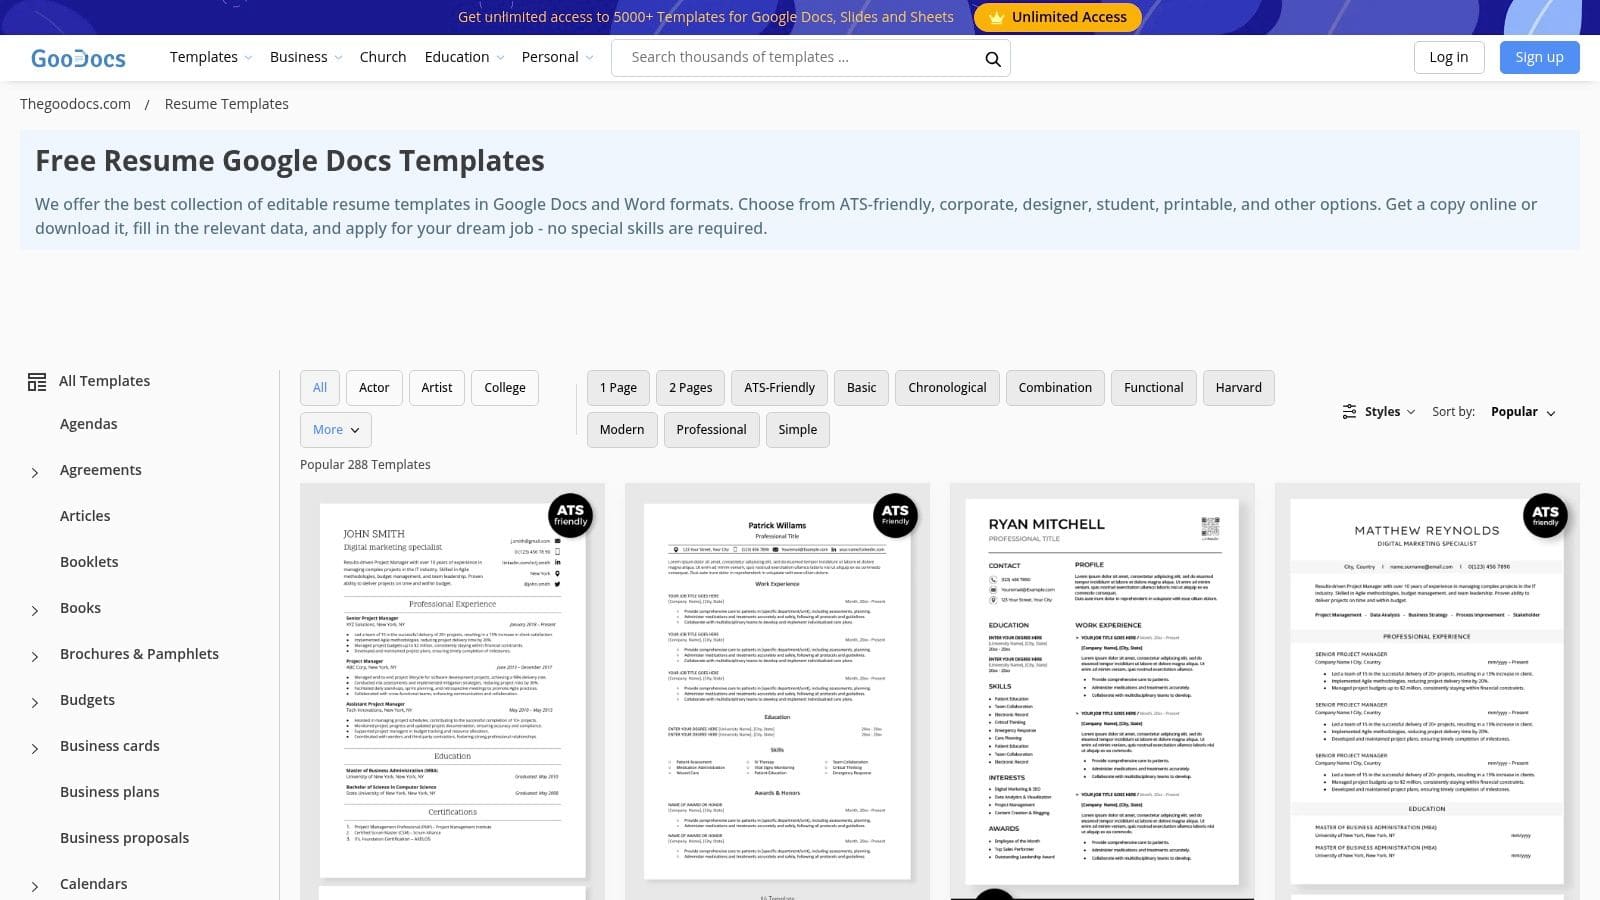Enable the Harvard filter chip
1600x900 pixels.
tap(1238, 387)
